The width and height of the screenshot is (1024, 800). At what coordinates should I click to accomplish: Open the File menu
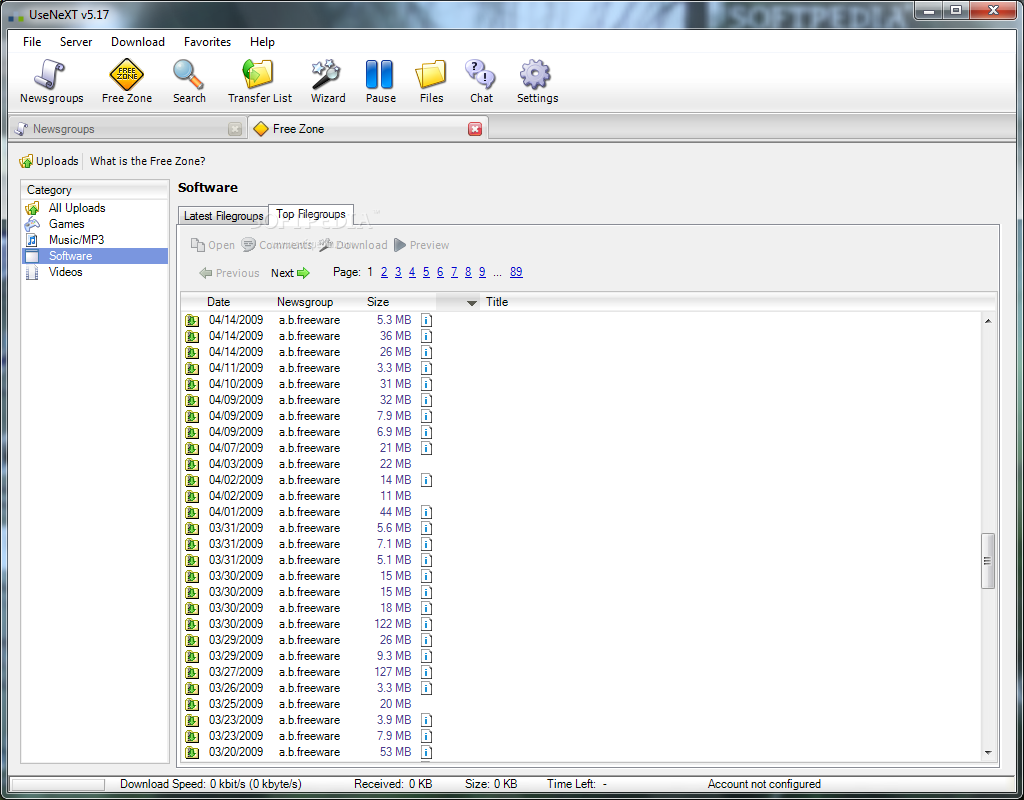[32, 42]
